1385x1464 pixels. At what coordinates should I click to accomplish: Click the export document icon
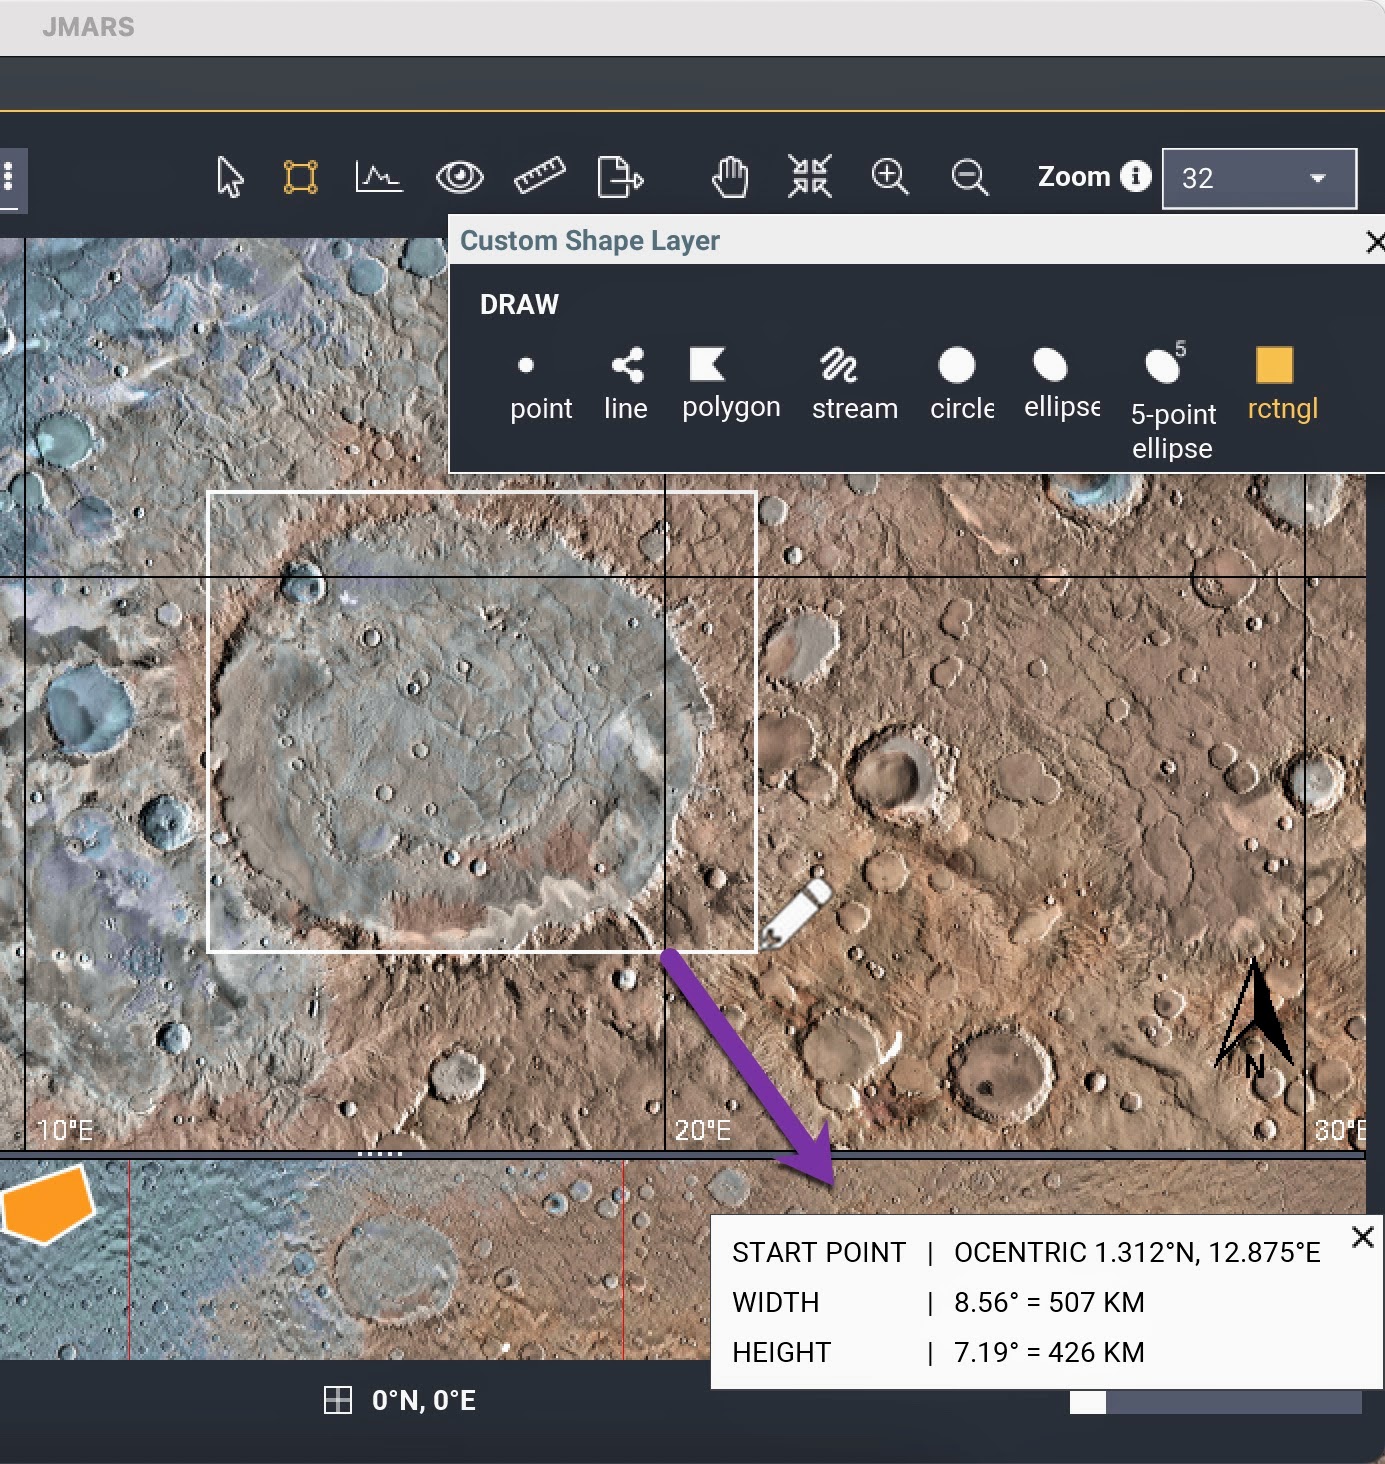coord(619,177)
